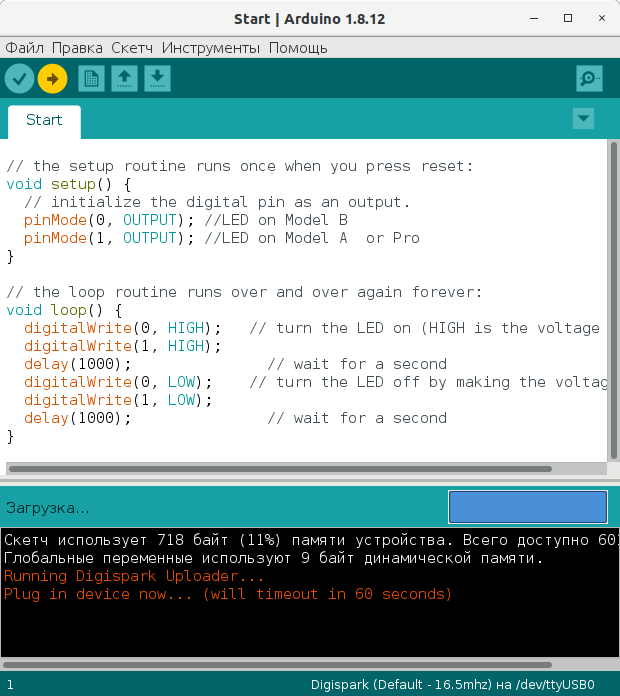The height and width of the screenshot is (696, 620).
Task: Open the Файл menu
Action: point(24,48)
